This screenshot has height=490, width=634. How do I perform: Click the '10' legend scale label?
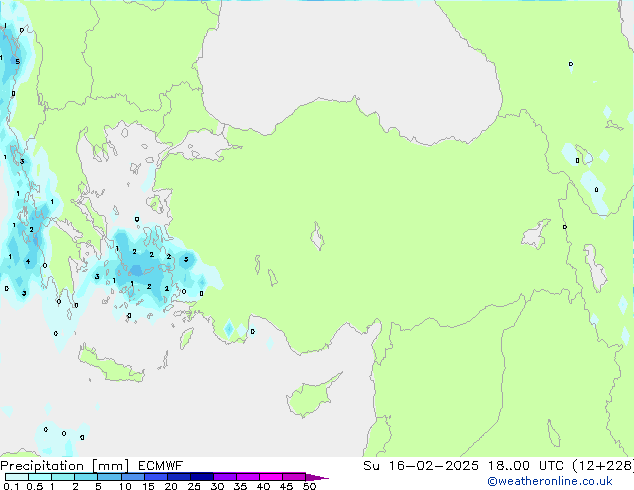[x=125, y=486]
